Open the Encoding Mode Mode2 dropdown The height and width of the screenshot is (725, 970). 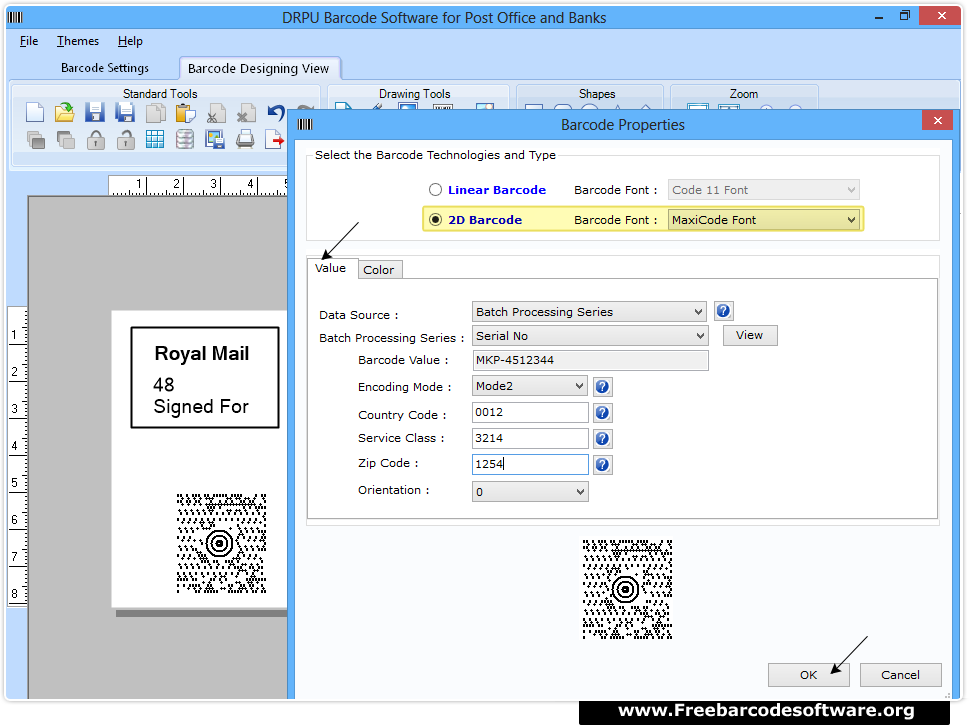click(530, 386)
